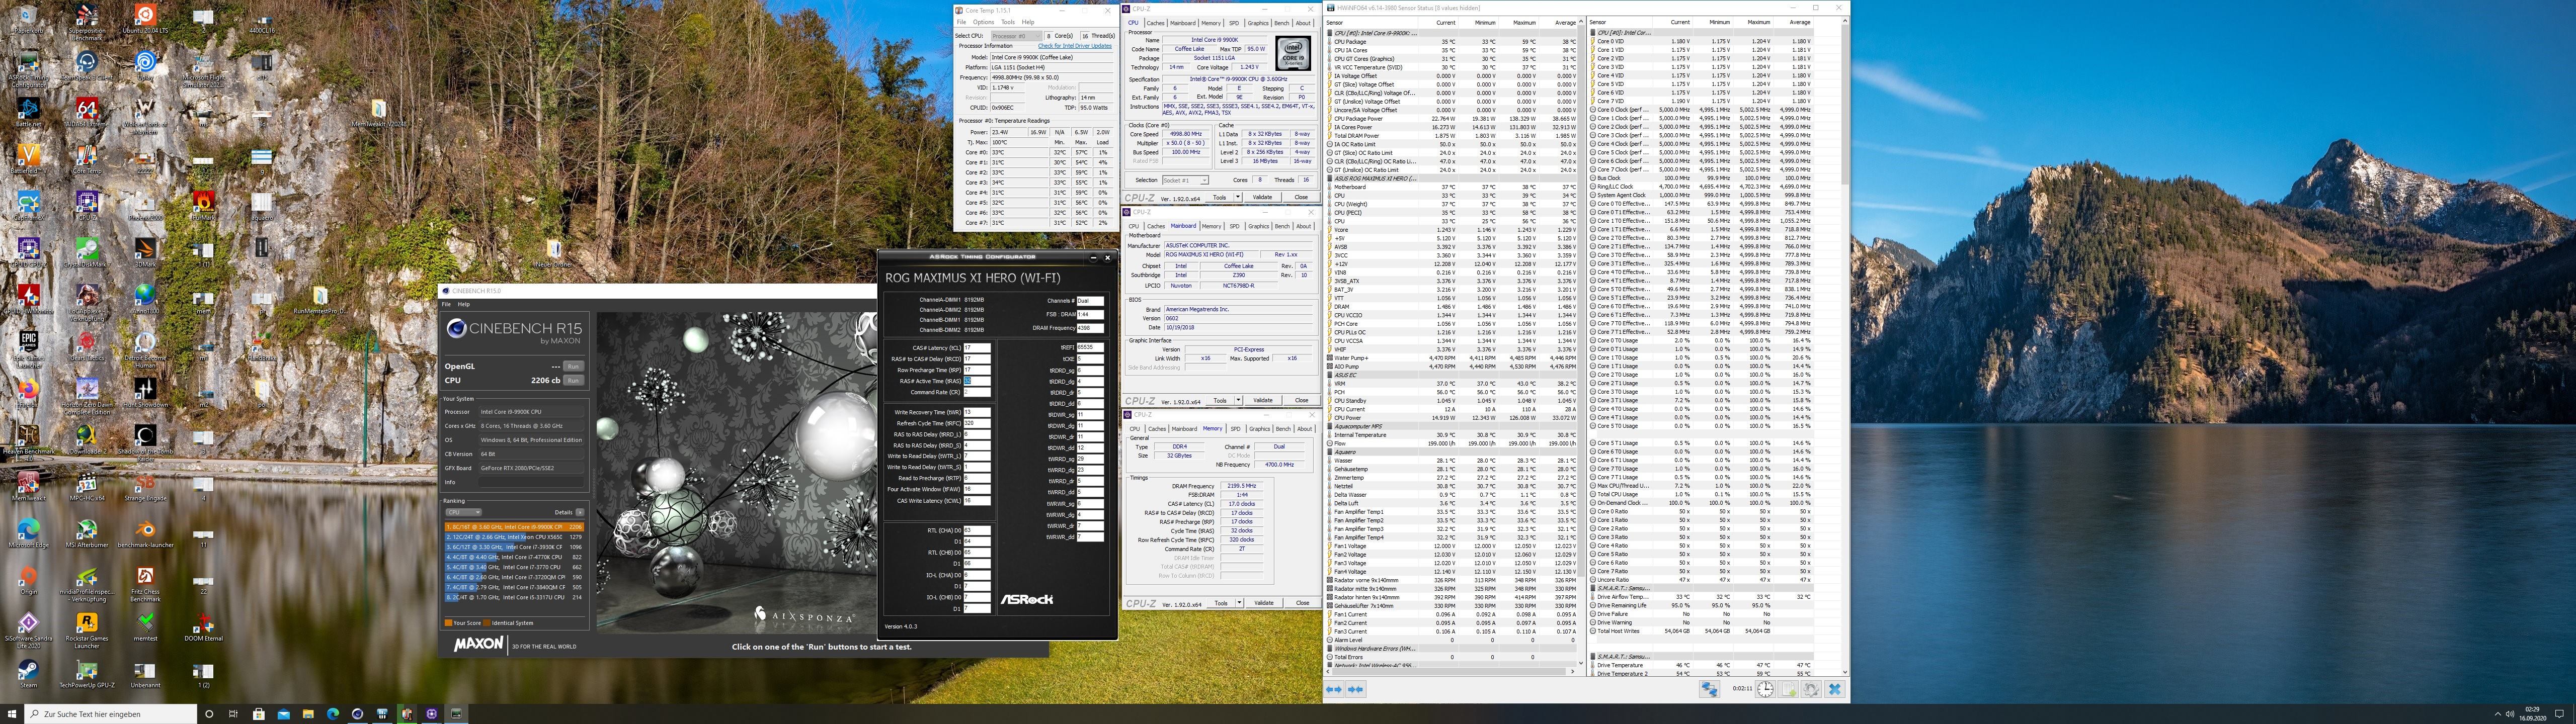
Task: Open Tools dropdown arrow in CPU-Z Mainboard window
Action: pos(1238,400)
